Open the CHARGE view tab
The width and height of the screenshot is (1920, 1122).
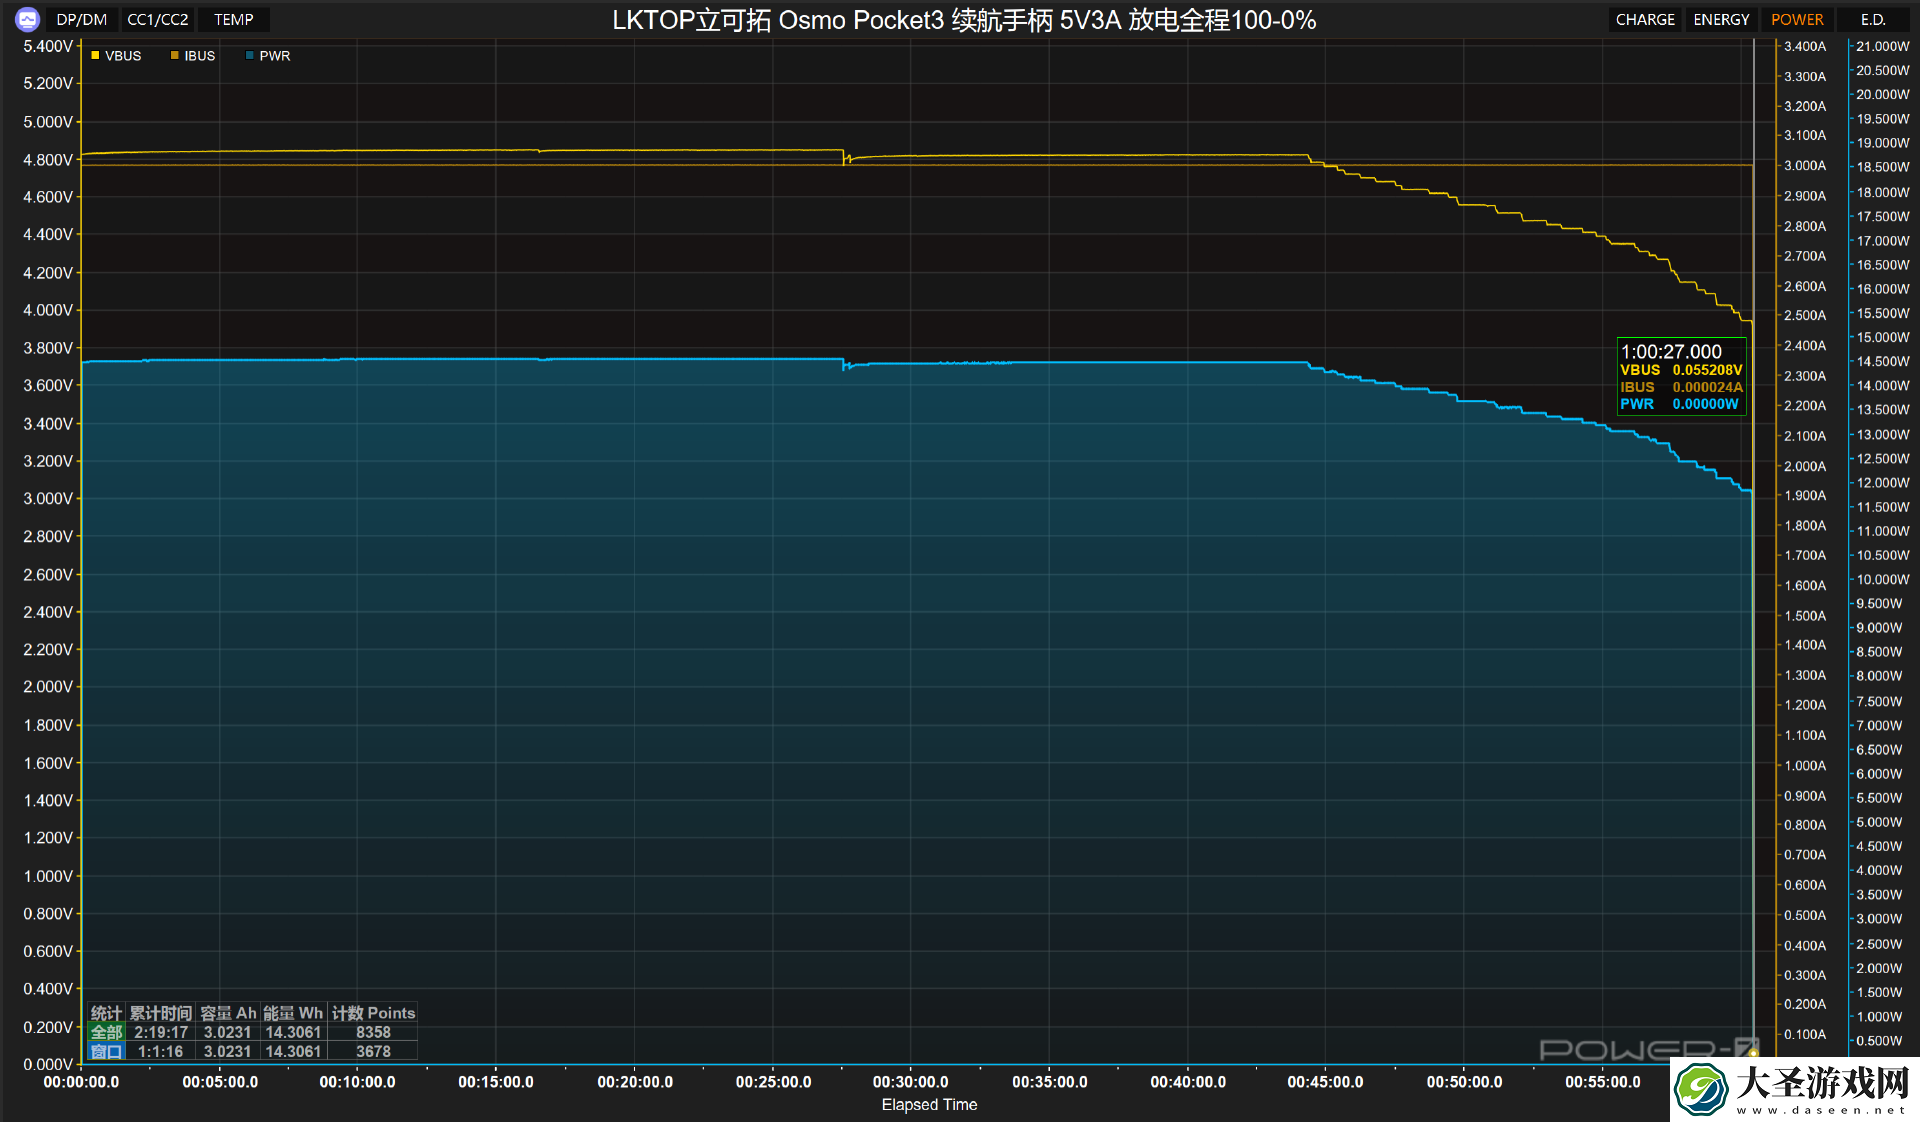pos(1645,19)
